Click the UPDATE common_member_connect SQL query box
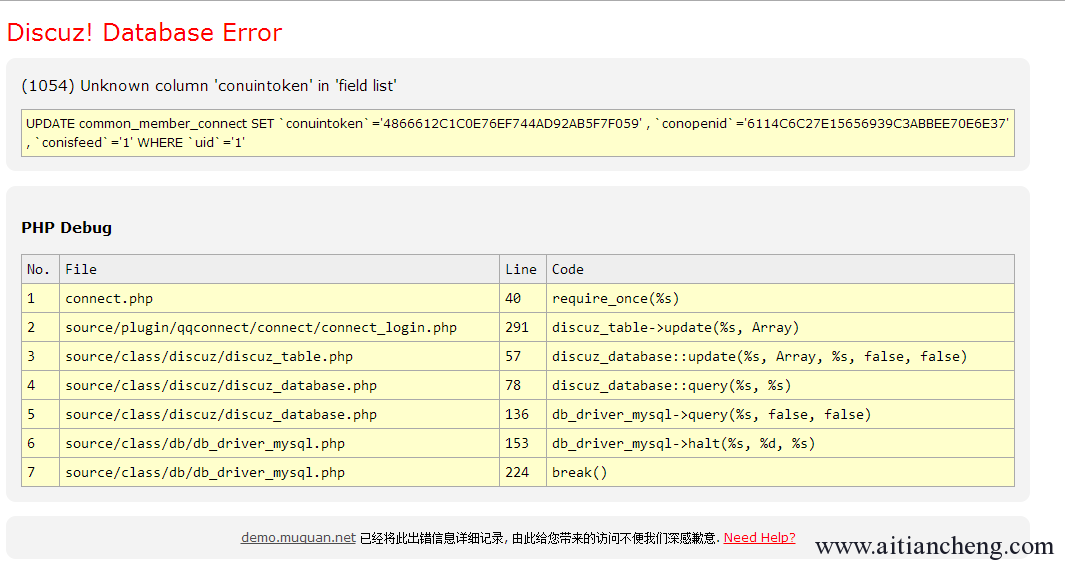This screenshot has width=1065, height=564. pyautogui.click(x=518, y=133)
